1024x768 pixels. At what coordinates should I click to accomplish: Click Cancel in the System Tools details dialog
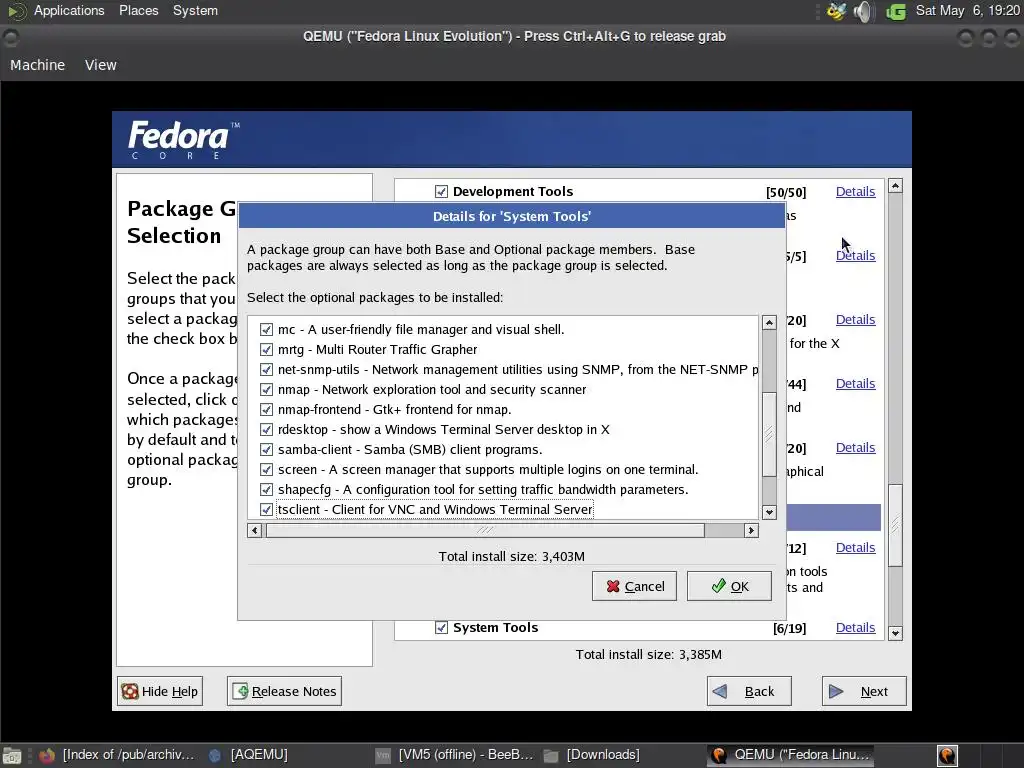(634, 586)
